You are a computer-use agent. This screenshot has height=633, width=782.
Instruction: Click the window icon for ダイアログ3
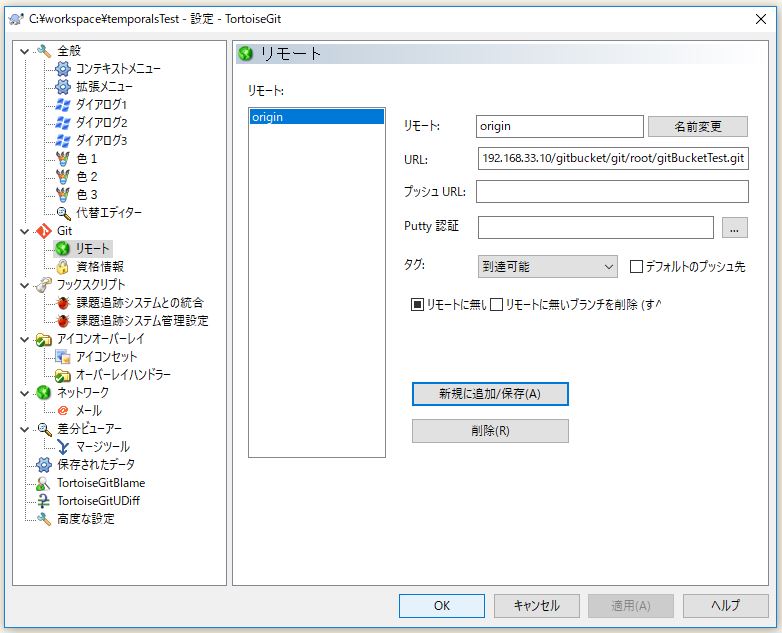click(x=63, y=141)
